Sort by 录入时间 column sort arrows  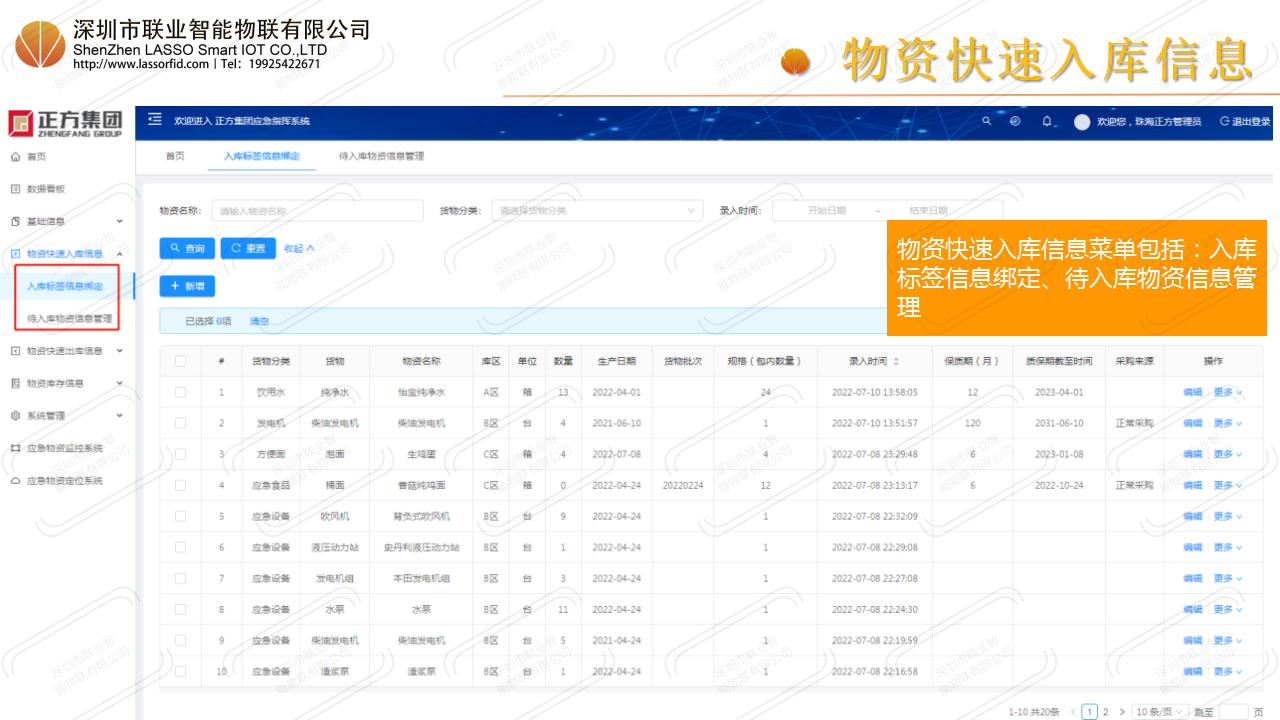click(896, 361)
